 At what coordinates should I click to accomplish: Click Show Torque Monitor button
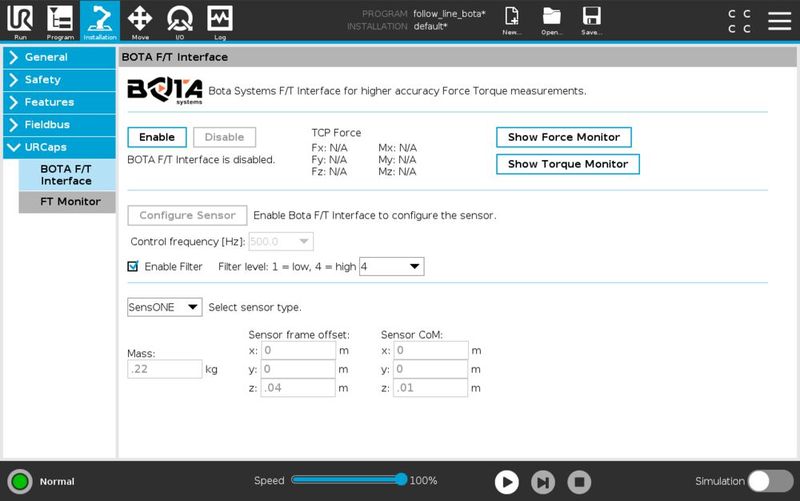pos(568,164)
